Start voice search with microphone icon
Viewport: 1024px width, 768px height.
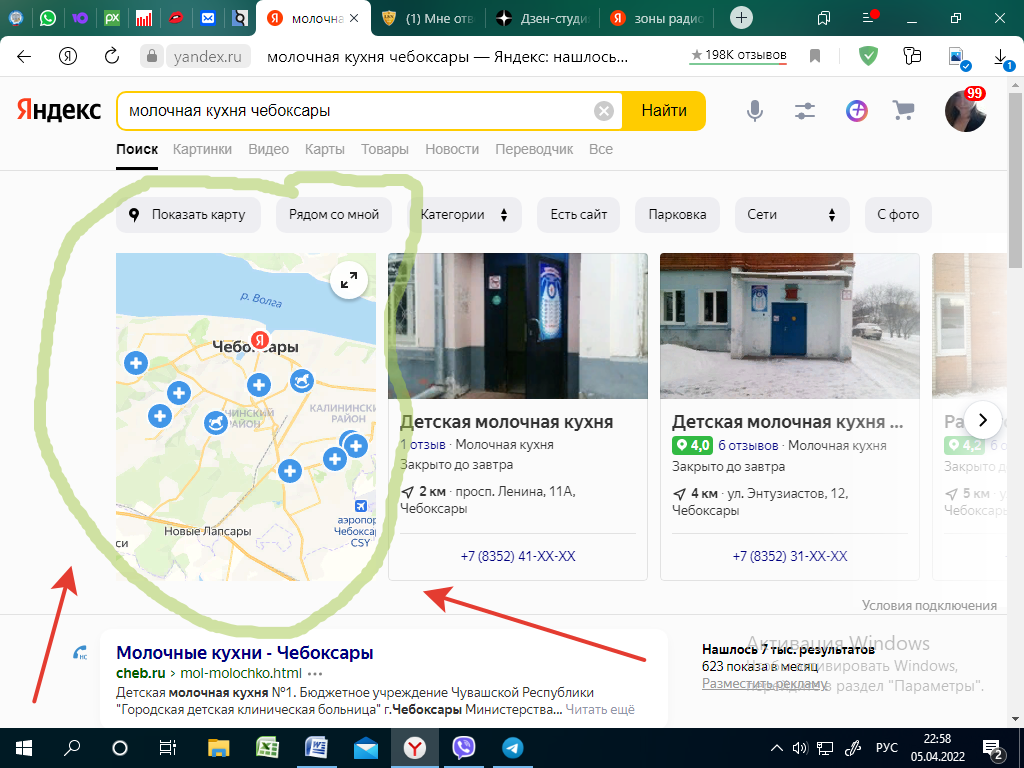point(754,111)
